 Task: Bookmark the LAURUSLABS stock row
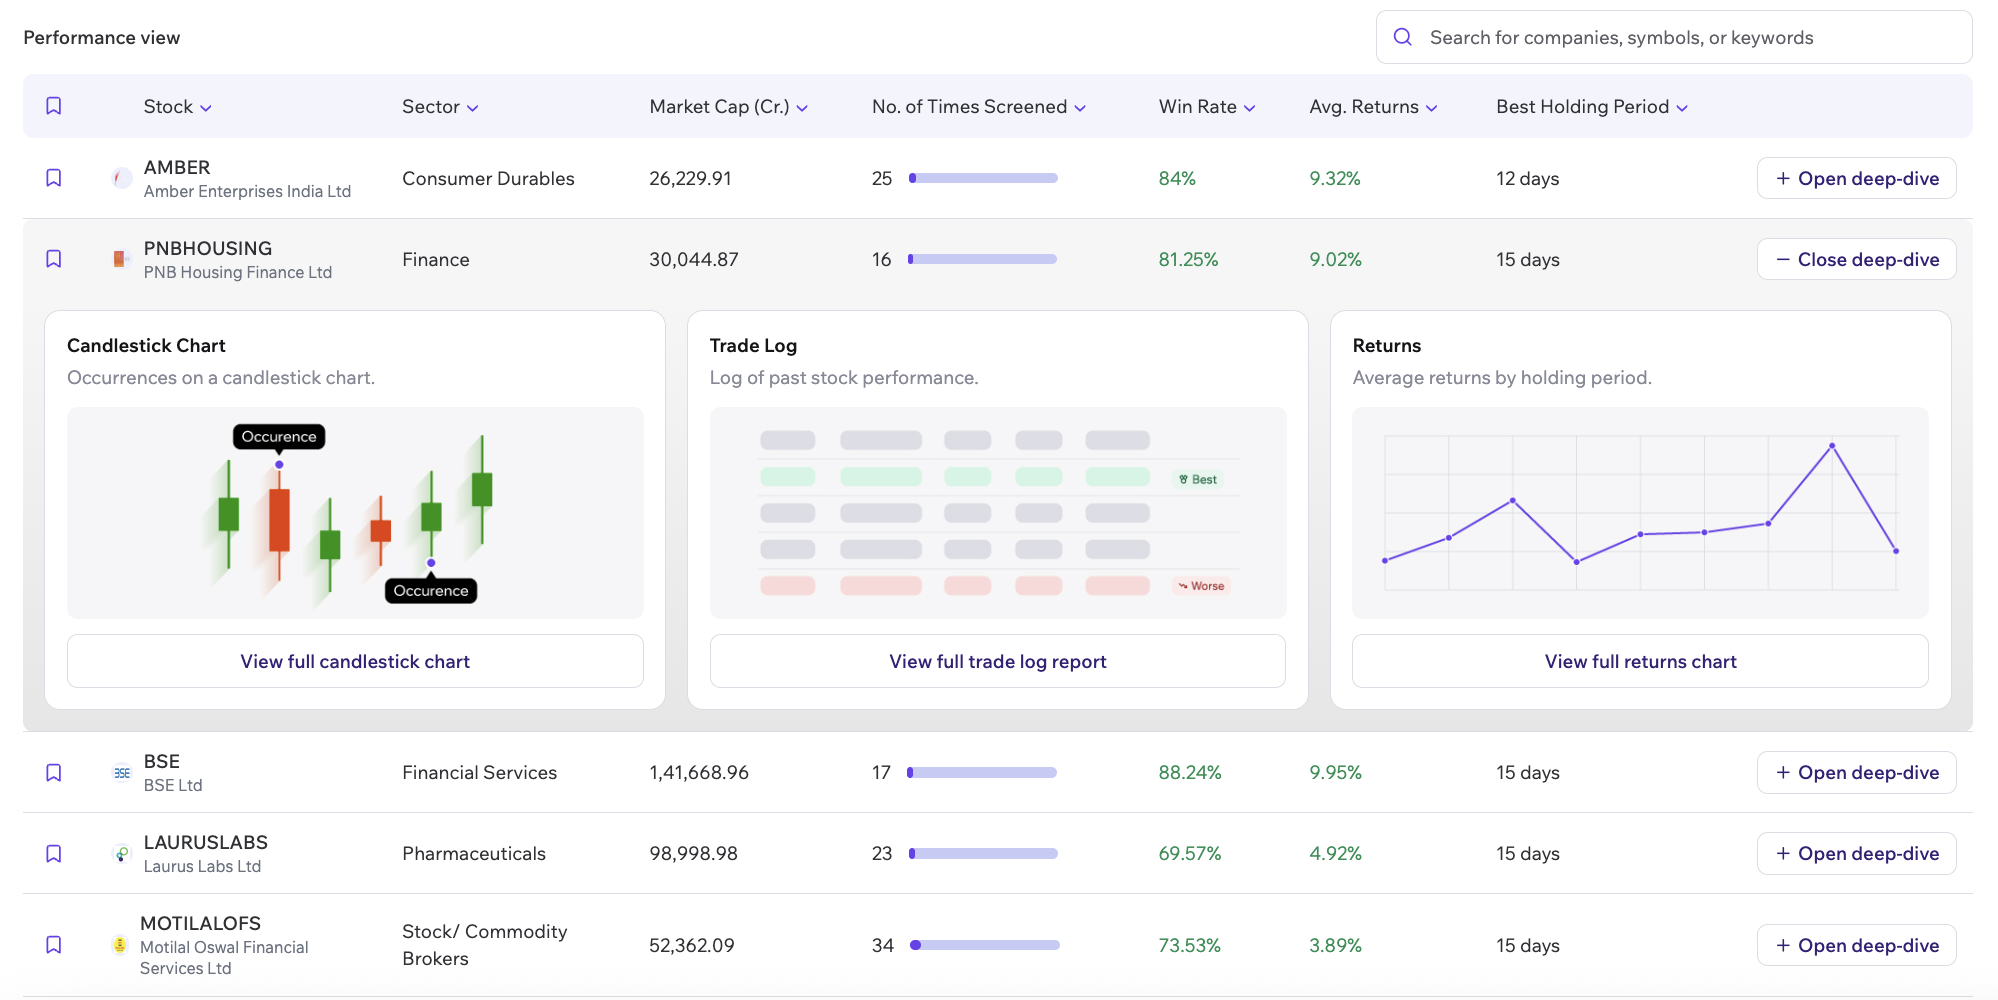[x=54, y=854]
